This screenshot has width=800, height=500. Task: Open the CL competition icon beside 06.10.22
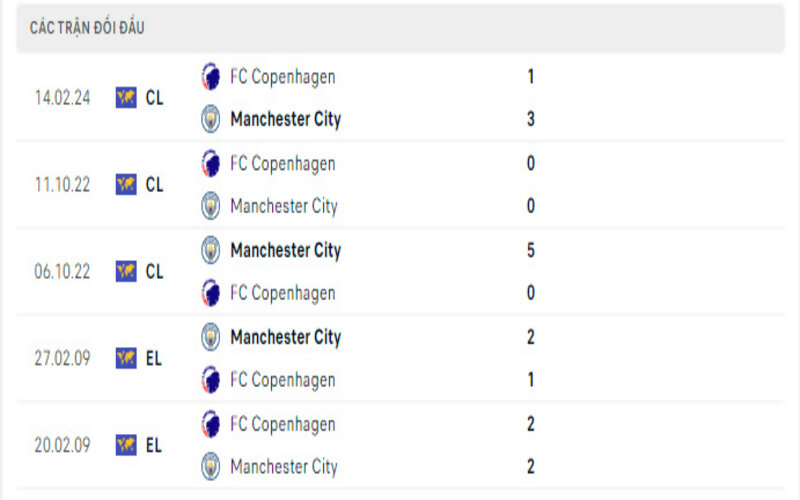[126, 271]
